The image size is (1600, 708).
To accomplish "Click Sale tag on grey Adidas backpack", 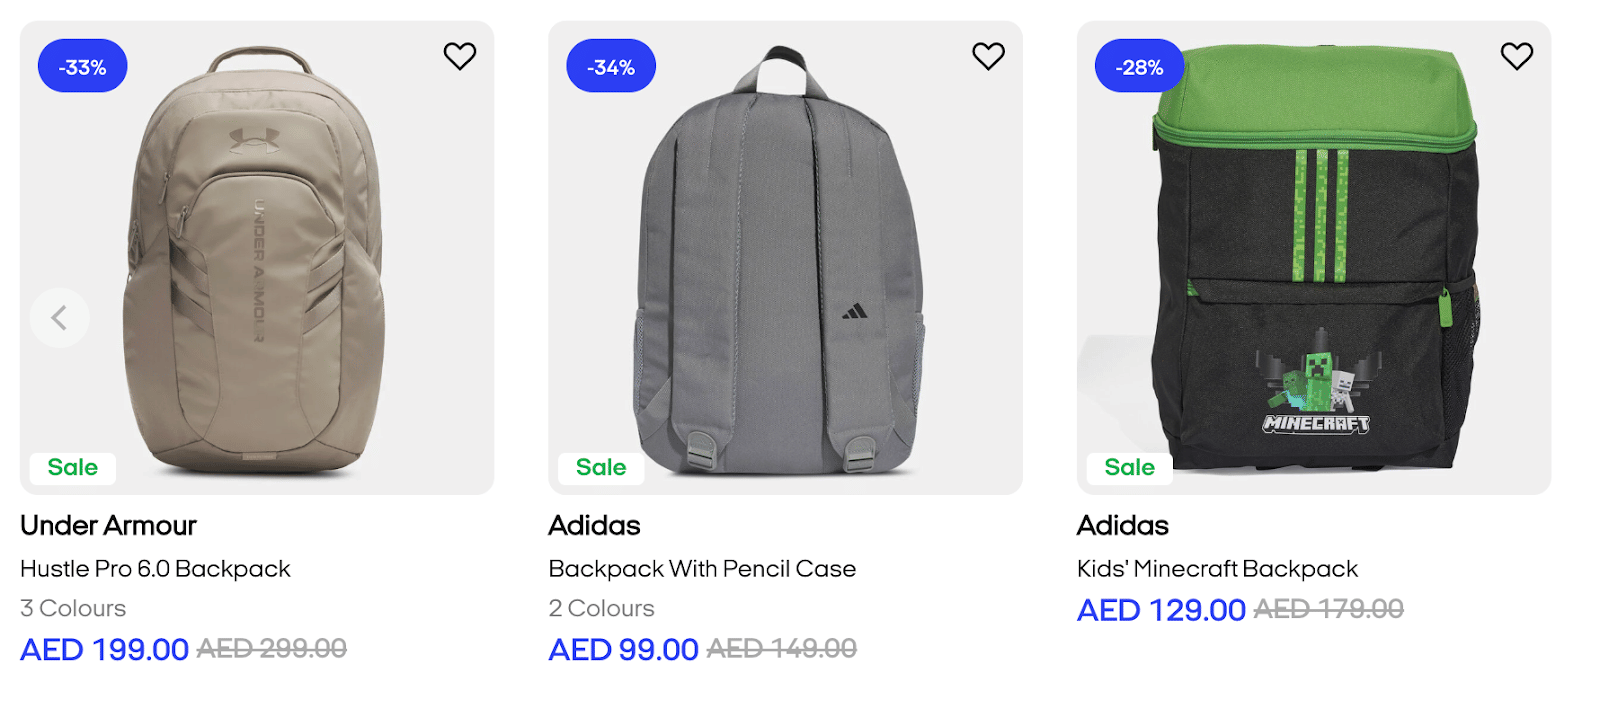I will point(601,467).
